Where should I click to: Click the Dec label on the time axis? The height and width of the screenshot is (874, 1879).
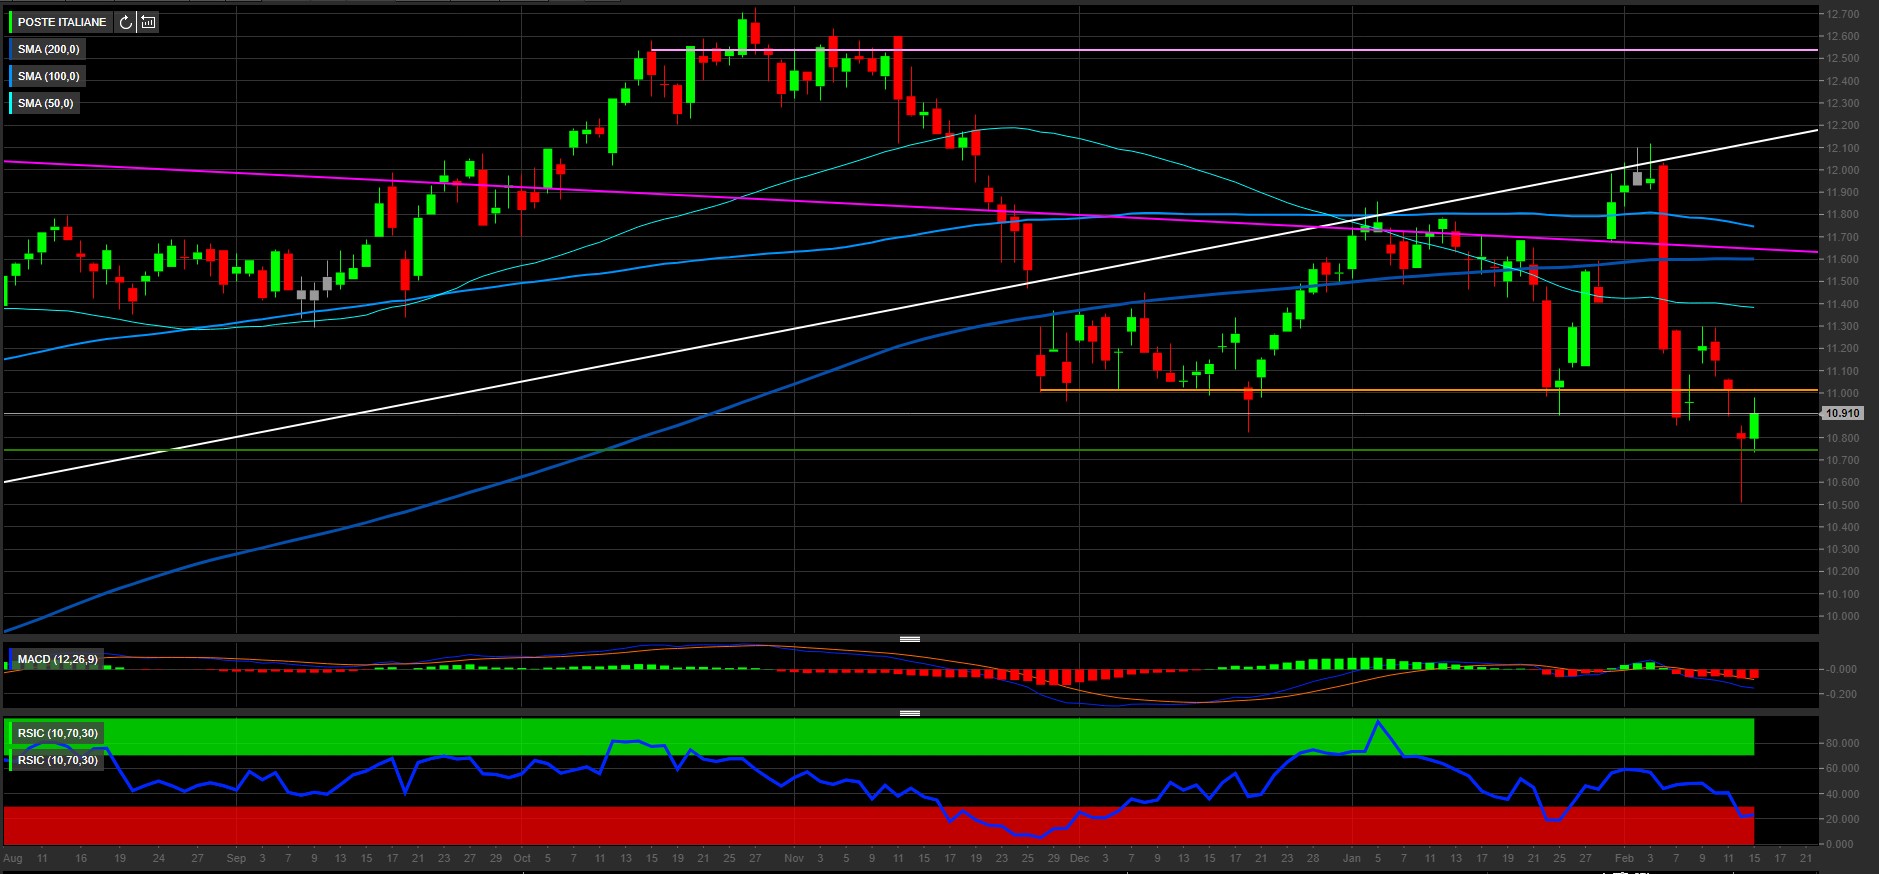click(x=1079, y=858)
